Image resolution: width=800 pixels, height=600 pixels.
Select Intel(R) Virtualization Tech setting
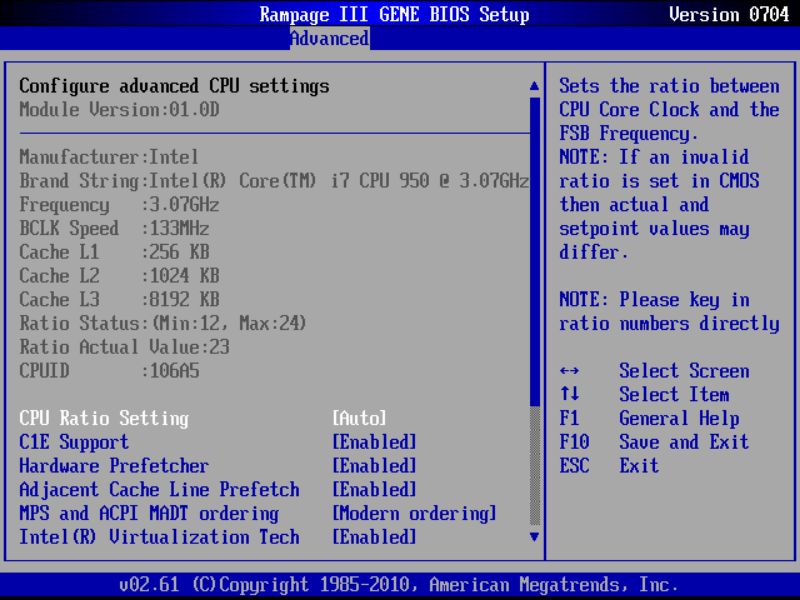point(159,537)
